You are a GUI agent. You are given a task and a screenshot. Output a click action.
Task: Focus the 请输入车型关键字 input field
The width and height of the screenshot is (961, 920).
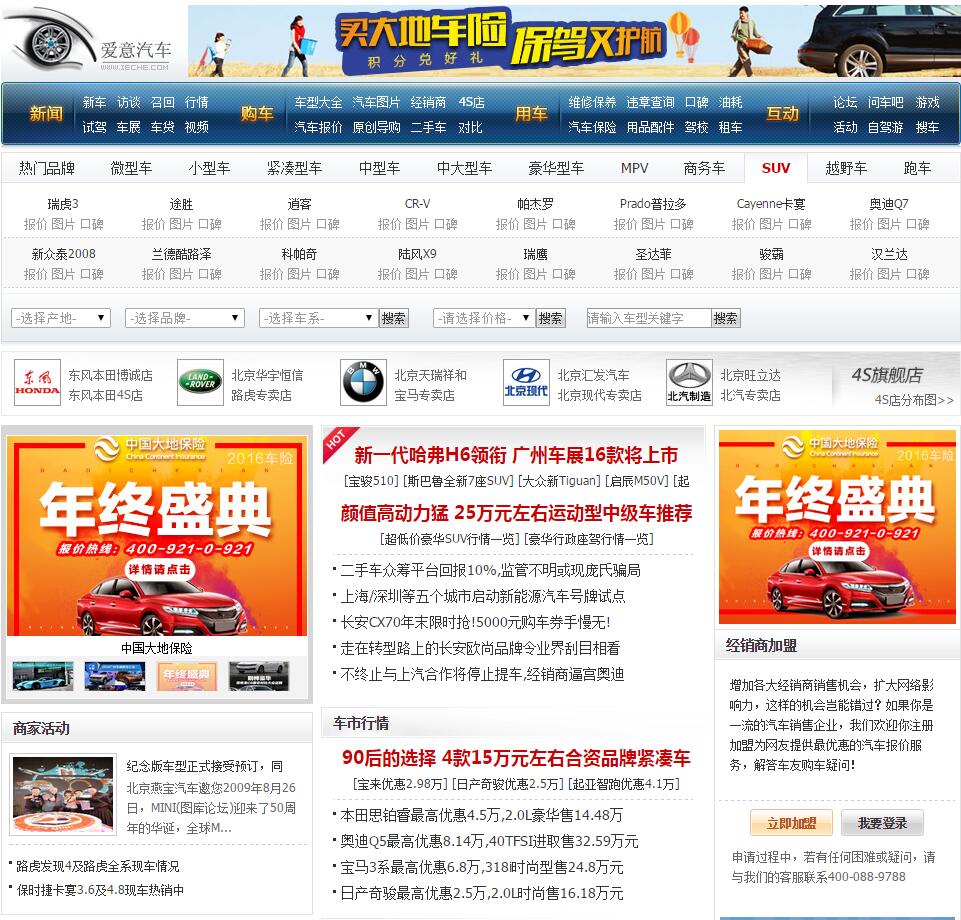[648, 318]
